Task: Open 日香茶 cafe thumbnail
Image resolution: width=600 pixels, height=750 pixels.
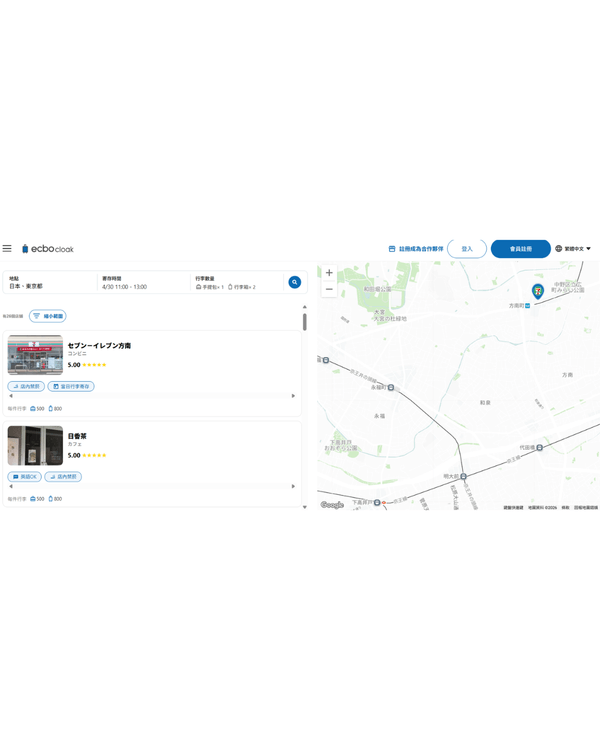Action: pos(35,445)
